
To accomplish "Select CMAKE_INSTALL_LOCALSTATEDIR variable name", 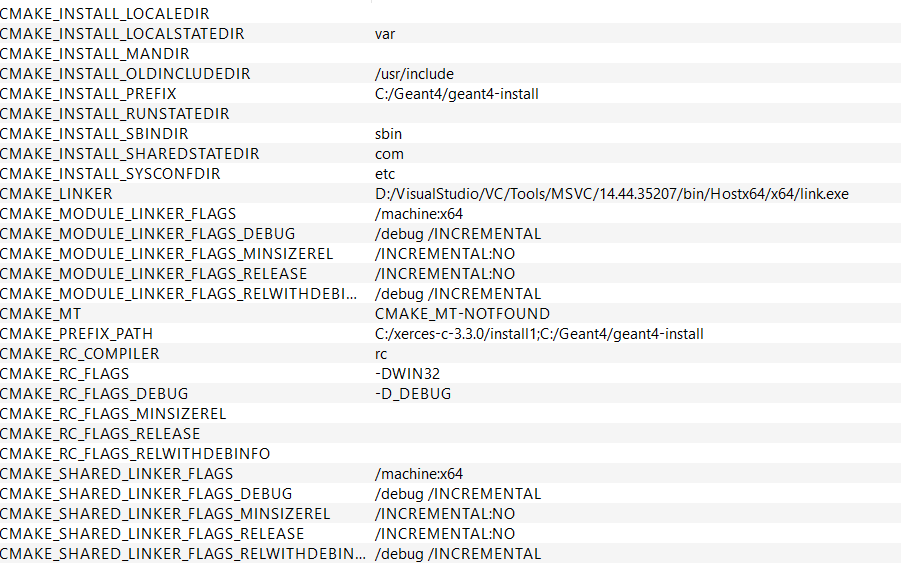I will point(121,34).
